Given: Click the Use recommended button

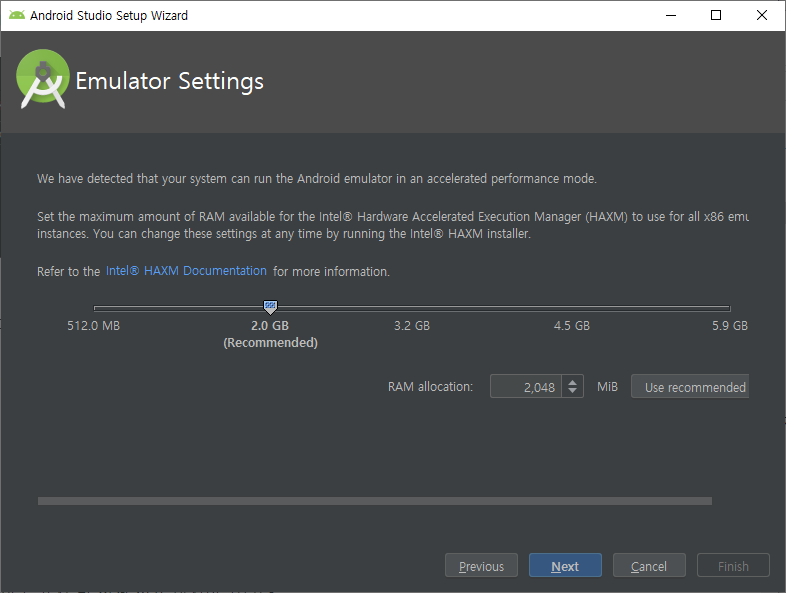Looking at the screenshot, I should [x=690, y=386].
